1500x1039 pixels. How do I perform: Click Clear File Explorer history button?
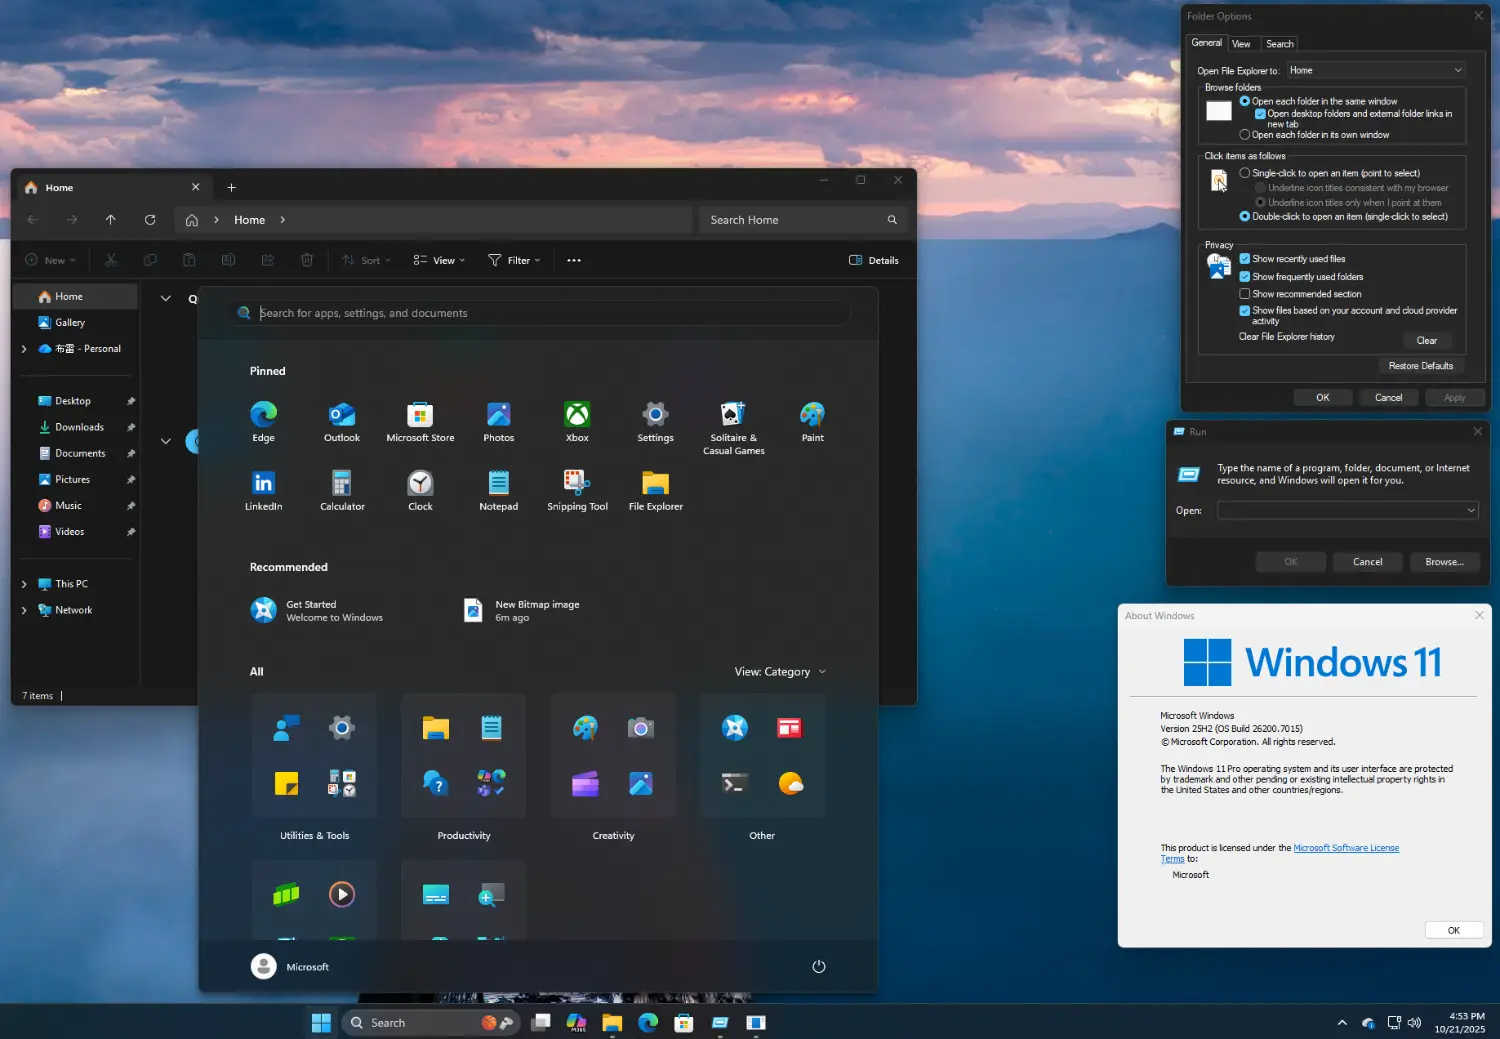point(1426,341)
